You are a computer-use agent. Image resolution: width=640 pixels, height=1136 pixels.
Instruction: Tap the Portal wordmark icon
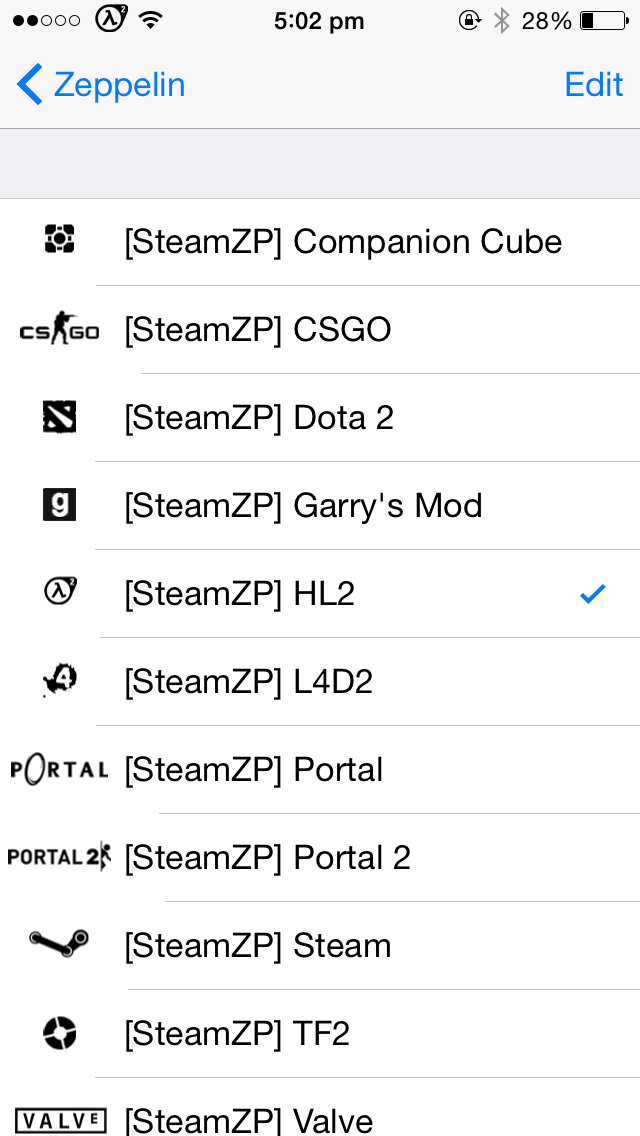[59, 769]
